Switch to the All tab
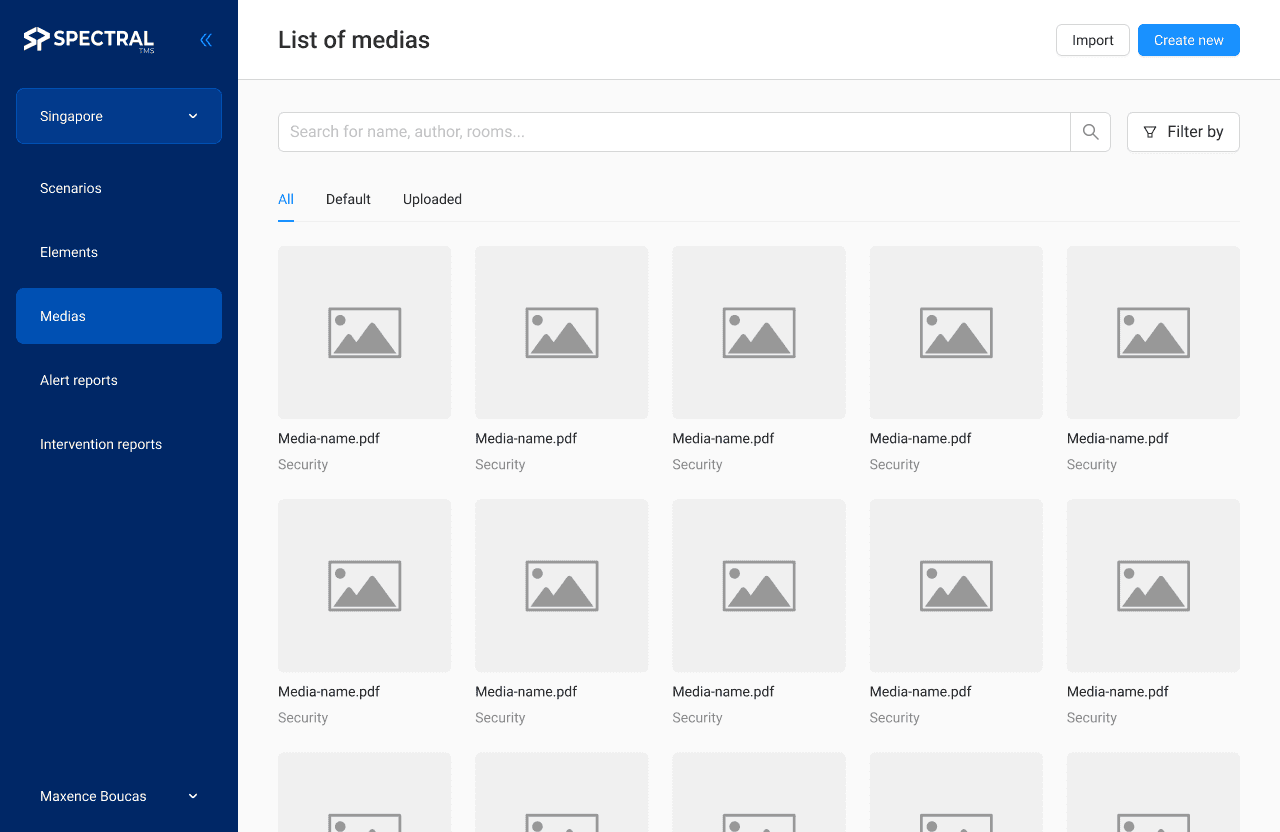The height and width of the screenshot is (832, 1280). (x=286, y=199)
